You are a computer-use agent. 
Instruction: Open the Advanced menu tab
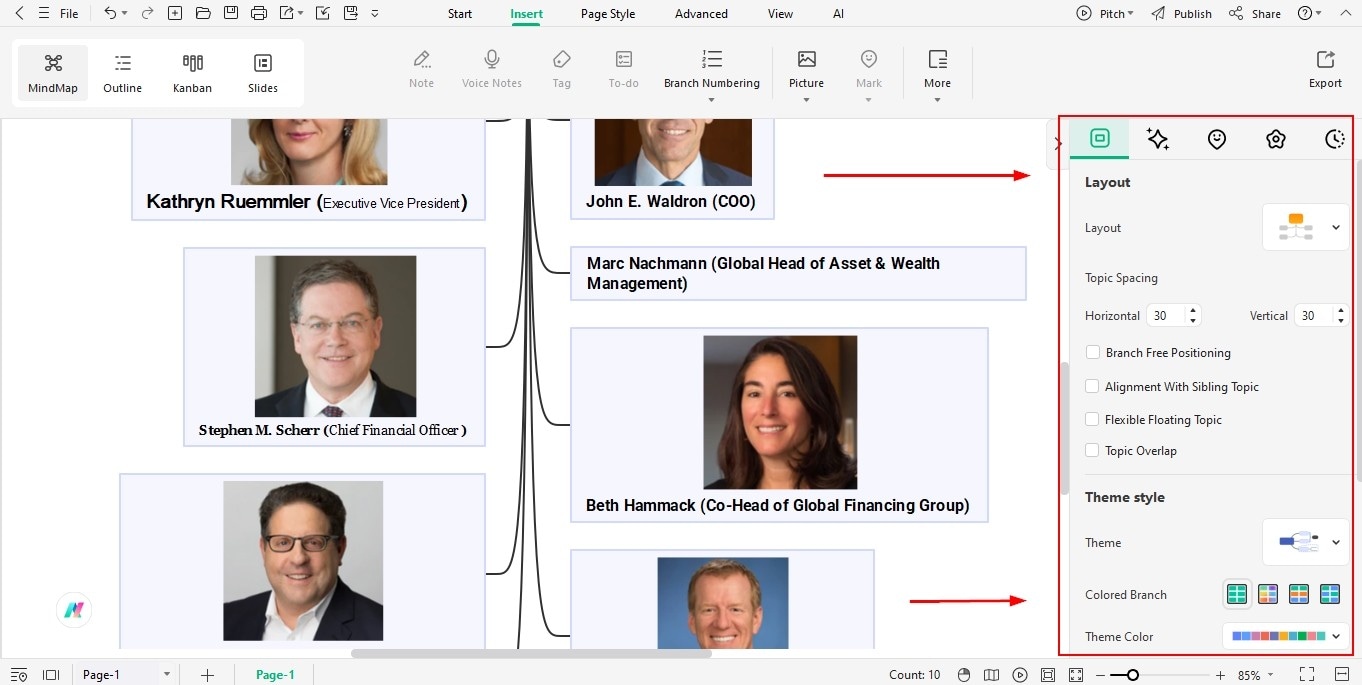(x=700, y=13)
